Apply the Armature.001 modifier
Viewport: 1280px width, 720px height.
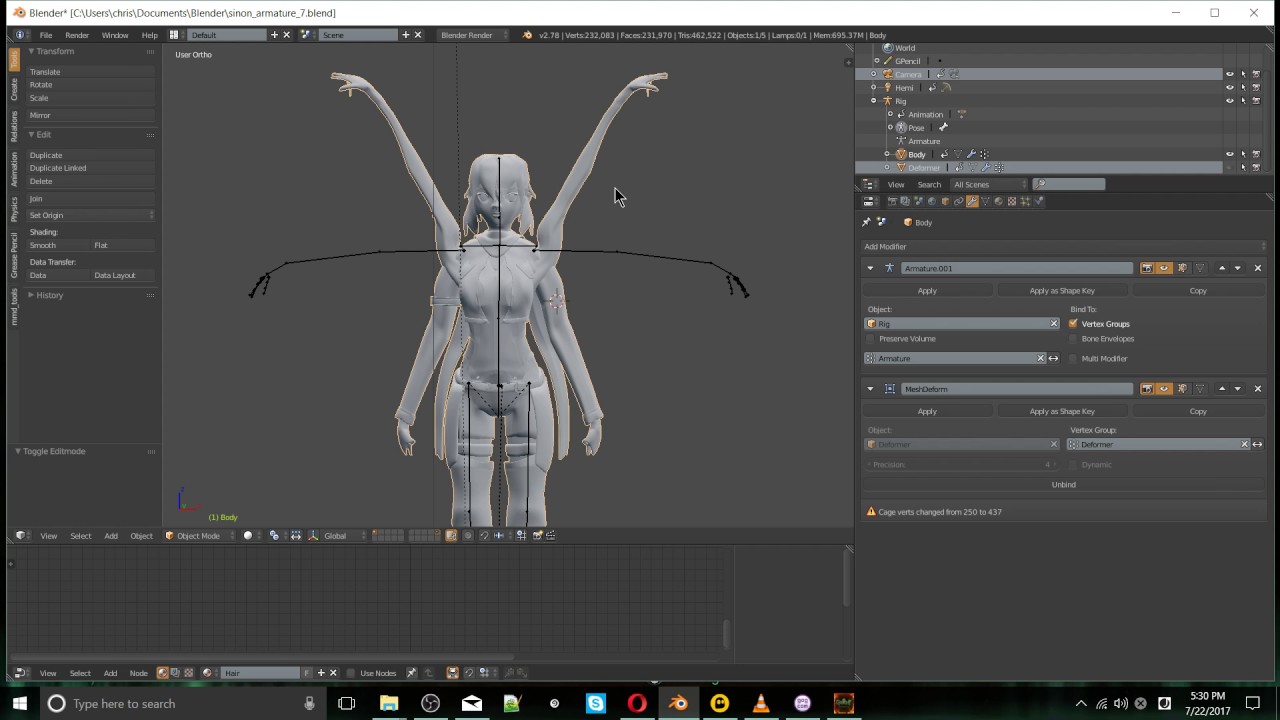coord(927,291)
